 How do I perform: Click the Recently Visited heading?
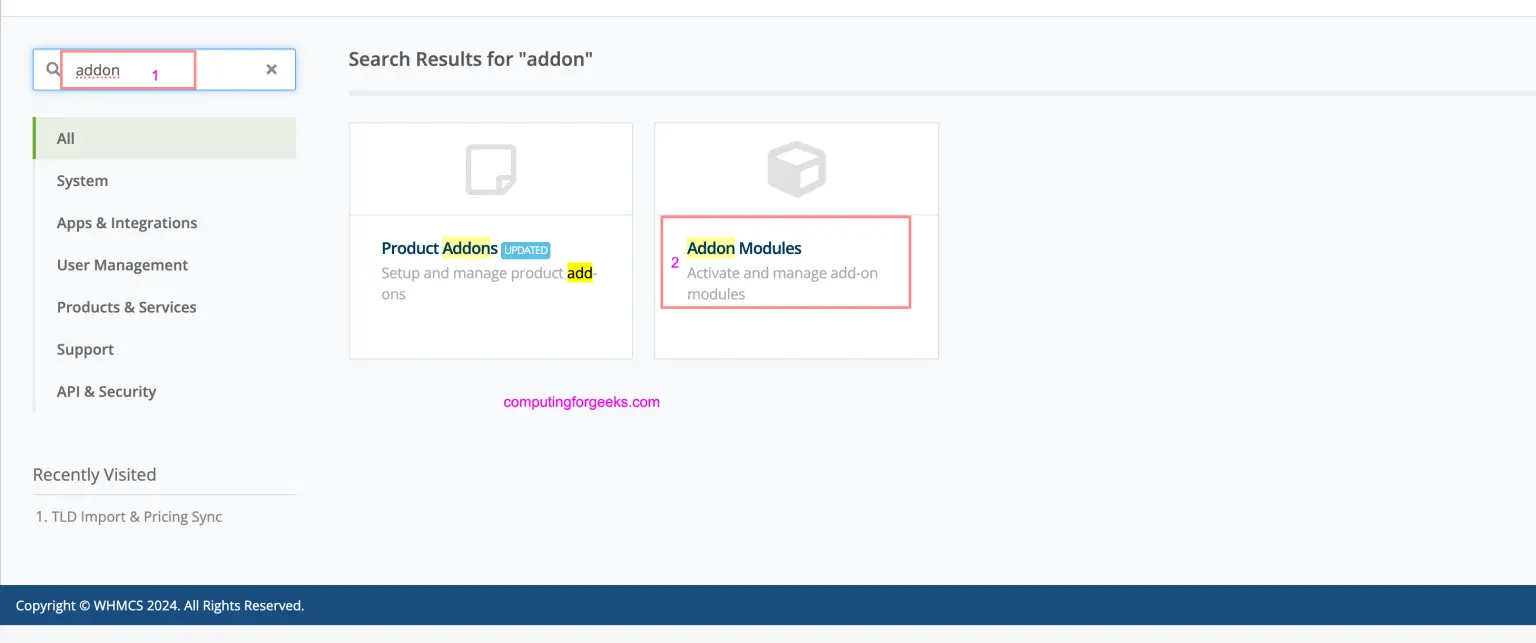tap(94, 474)
